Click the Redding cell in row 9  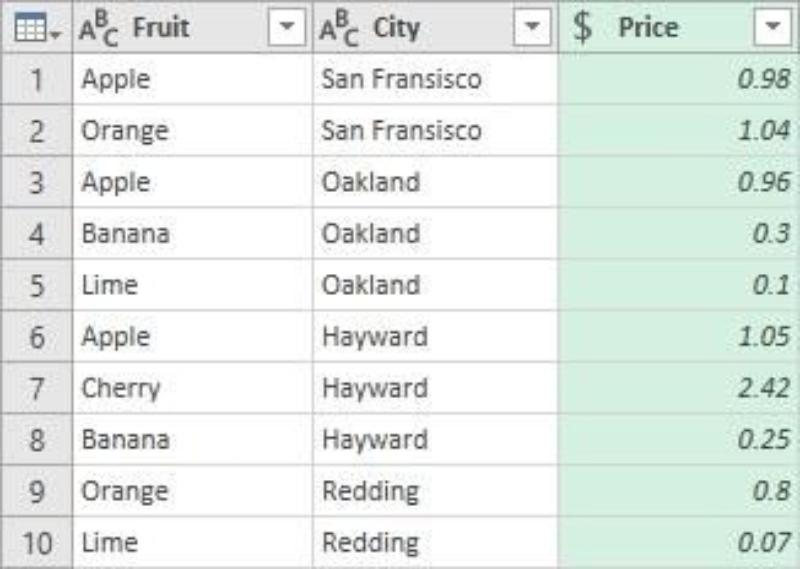(x=370, y=491)
